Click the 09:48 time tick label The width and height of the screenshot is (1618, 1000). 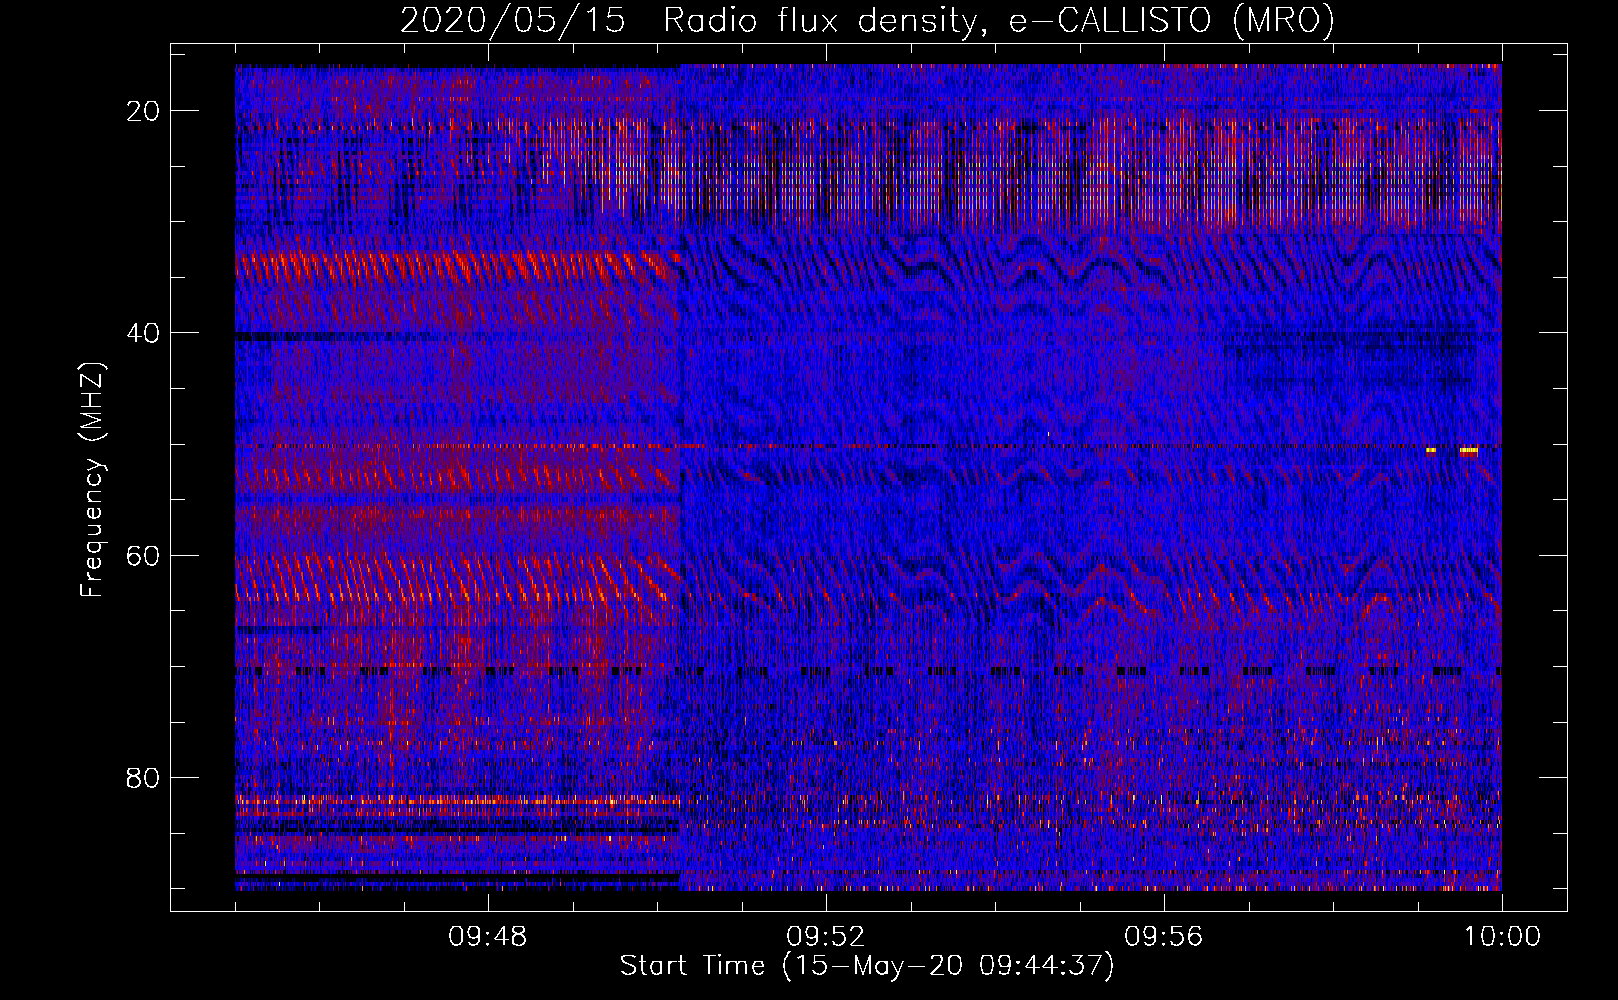pos(488,937)
